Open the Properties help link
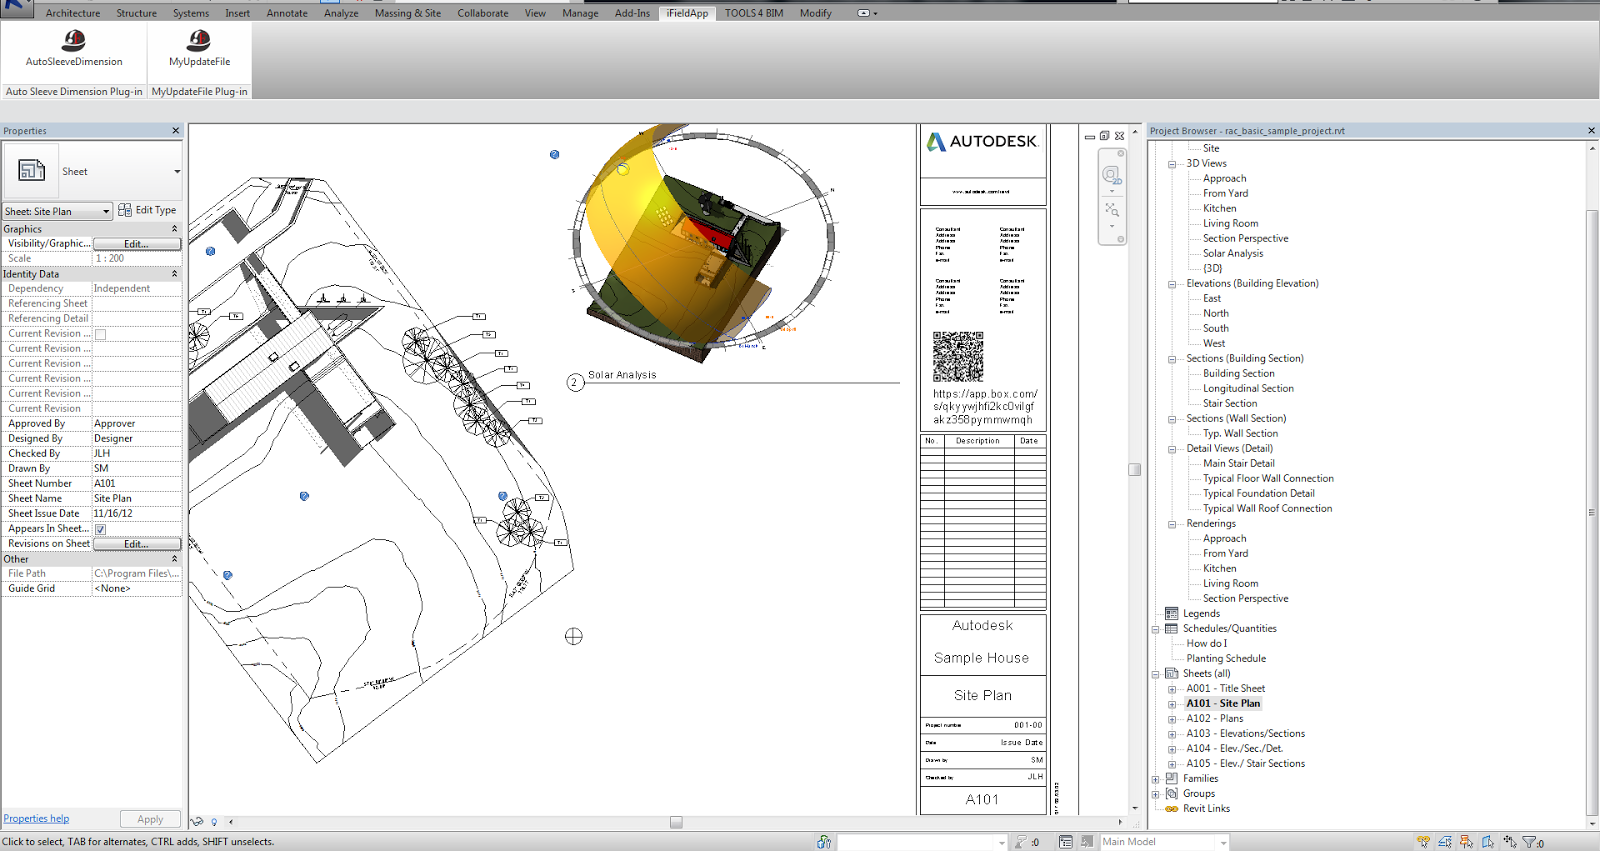 point(36,819)
